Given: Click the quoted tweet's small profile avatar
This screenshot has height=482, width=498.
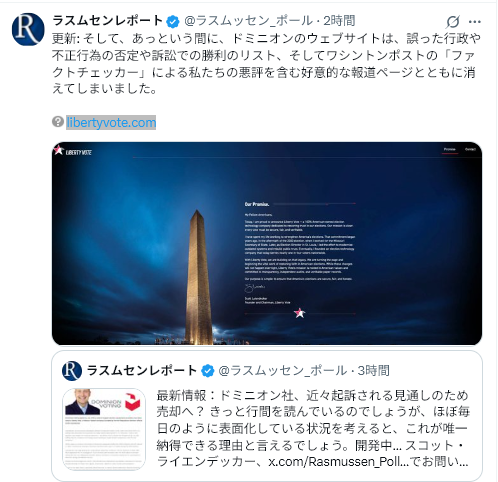Looking at the screenshot, I should pos(72,371).
